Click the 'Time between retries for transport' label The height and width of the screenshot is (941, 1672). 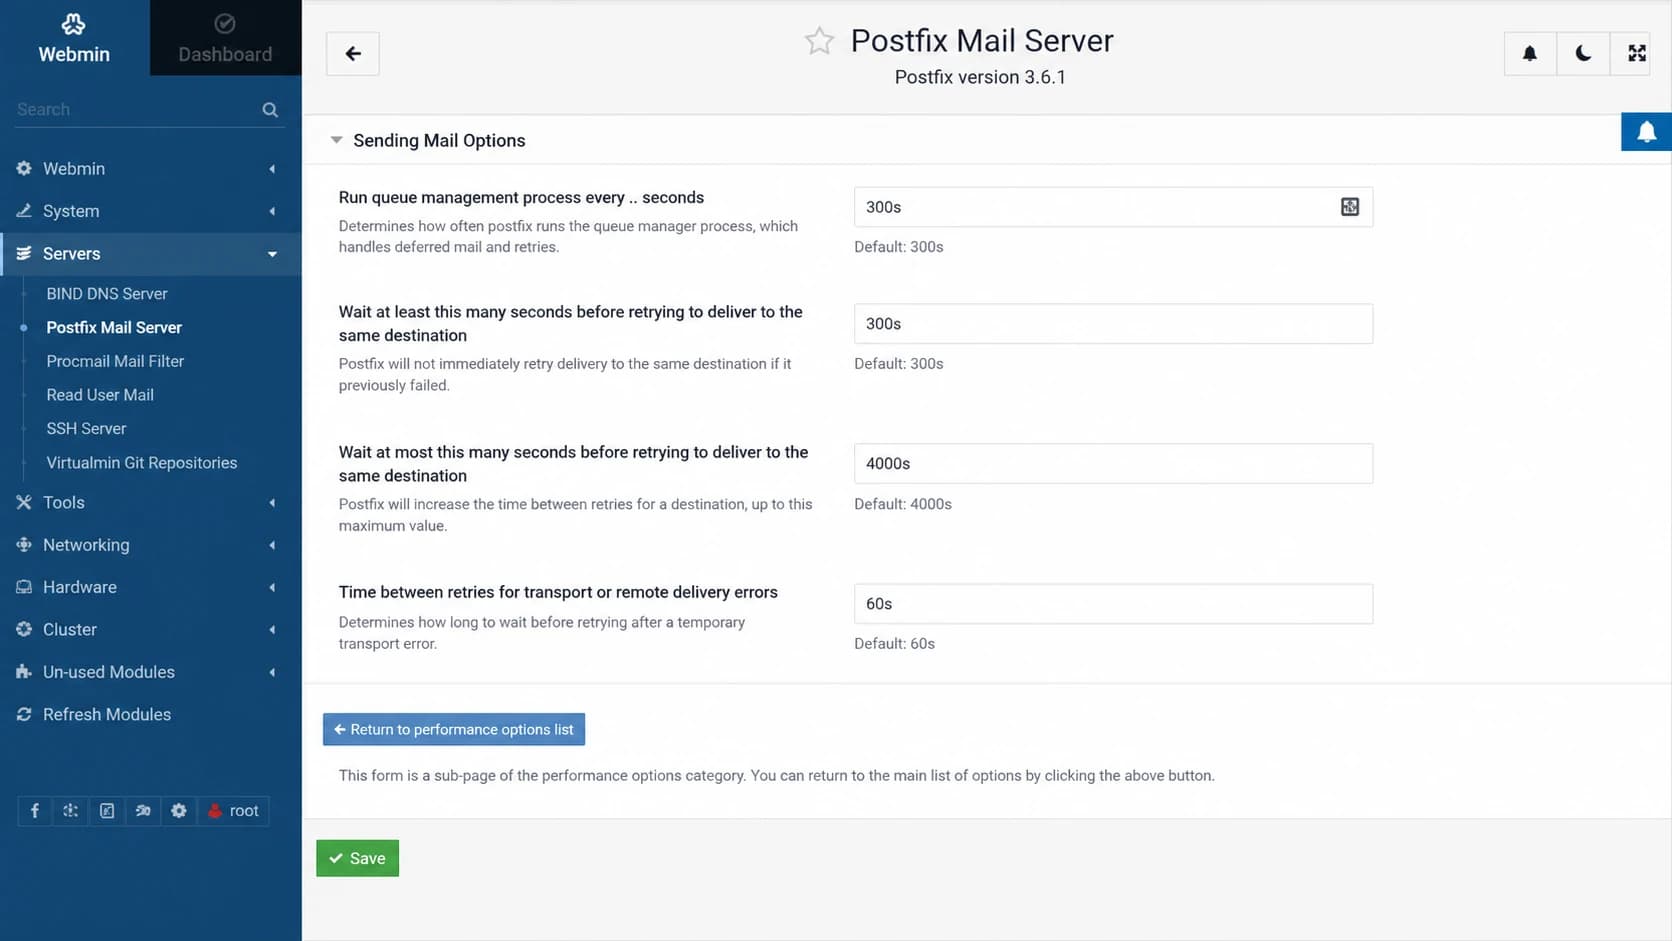point(558,592)
